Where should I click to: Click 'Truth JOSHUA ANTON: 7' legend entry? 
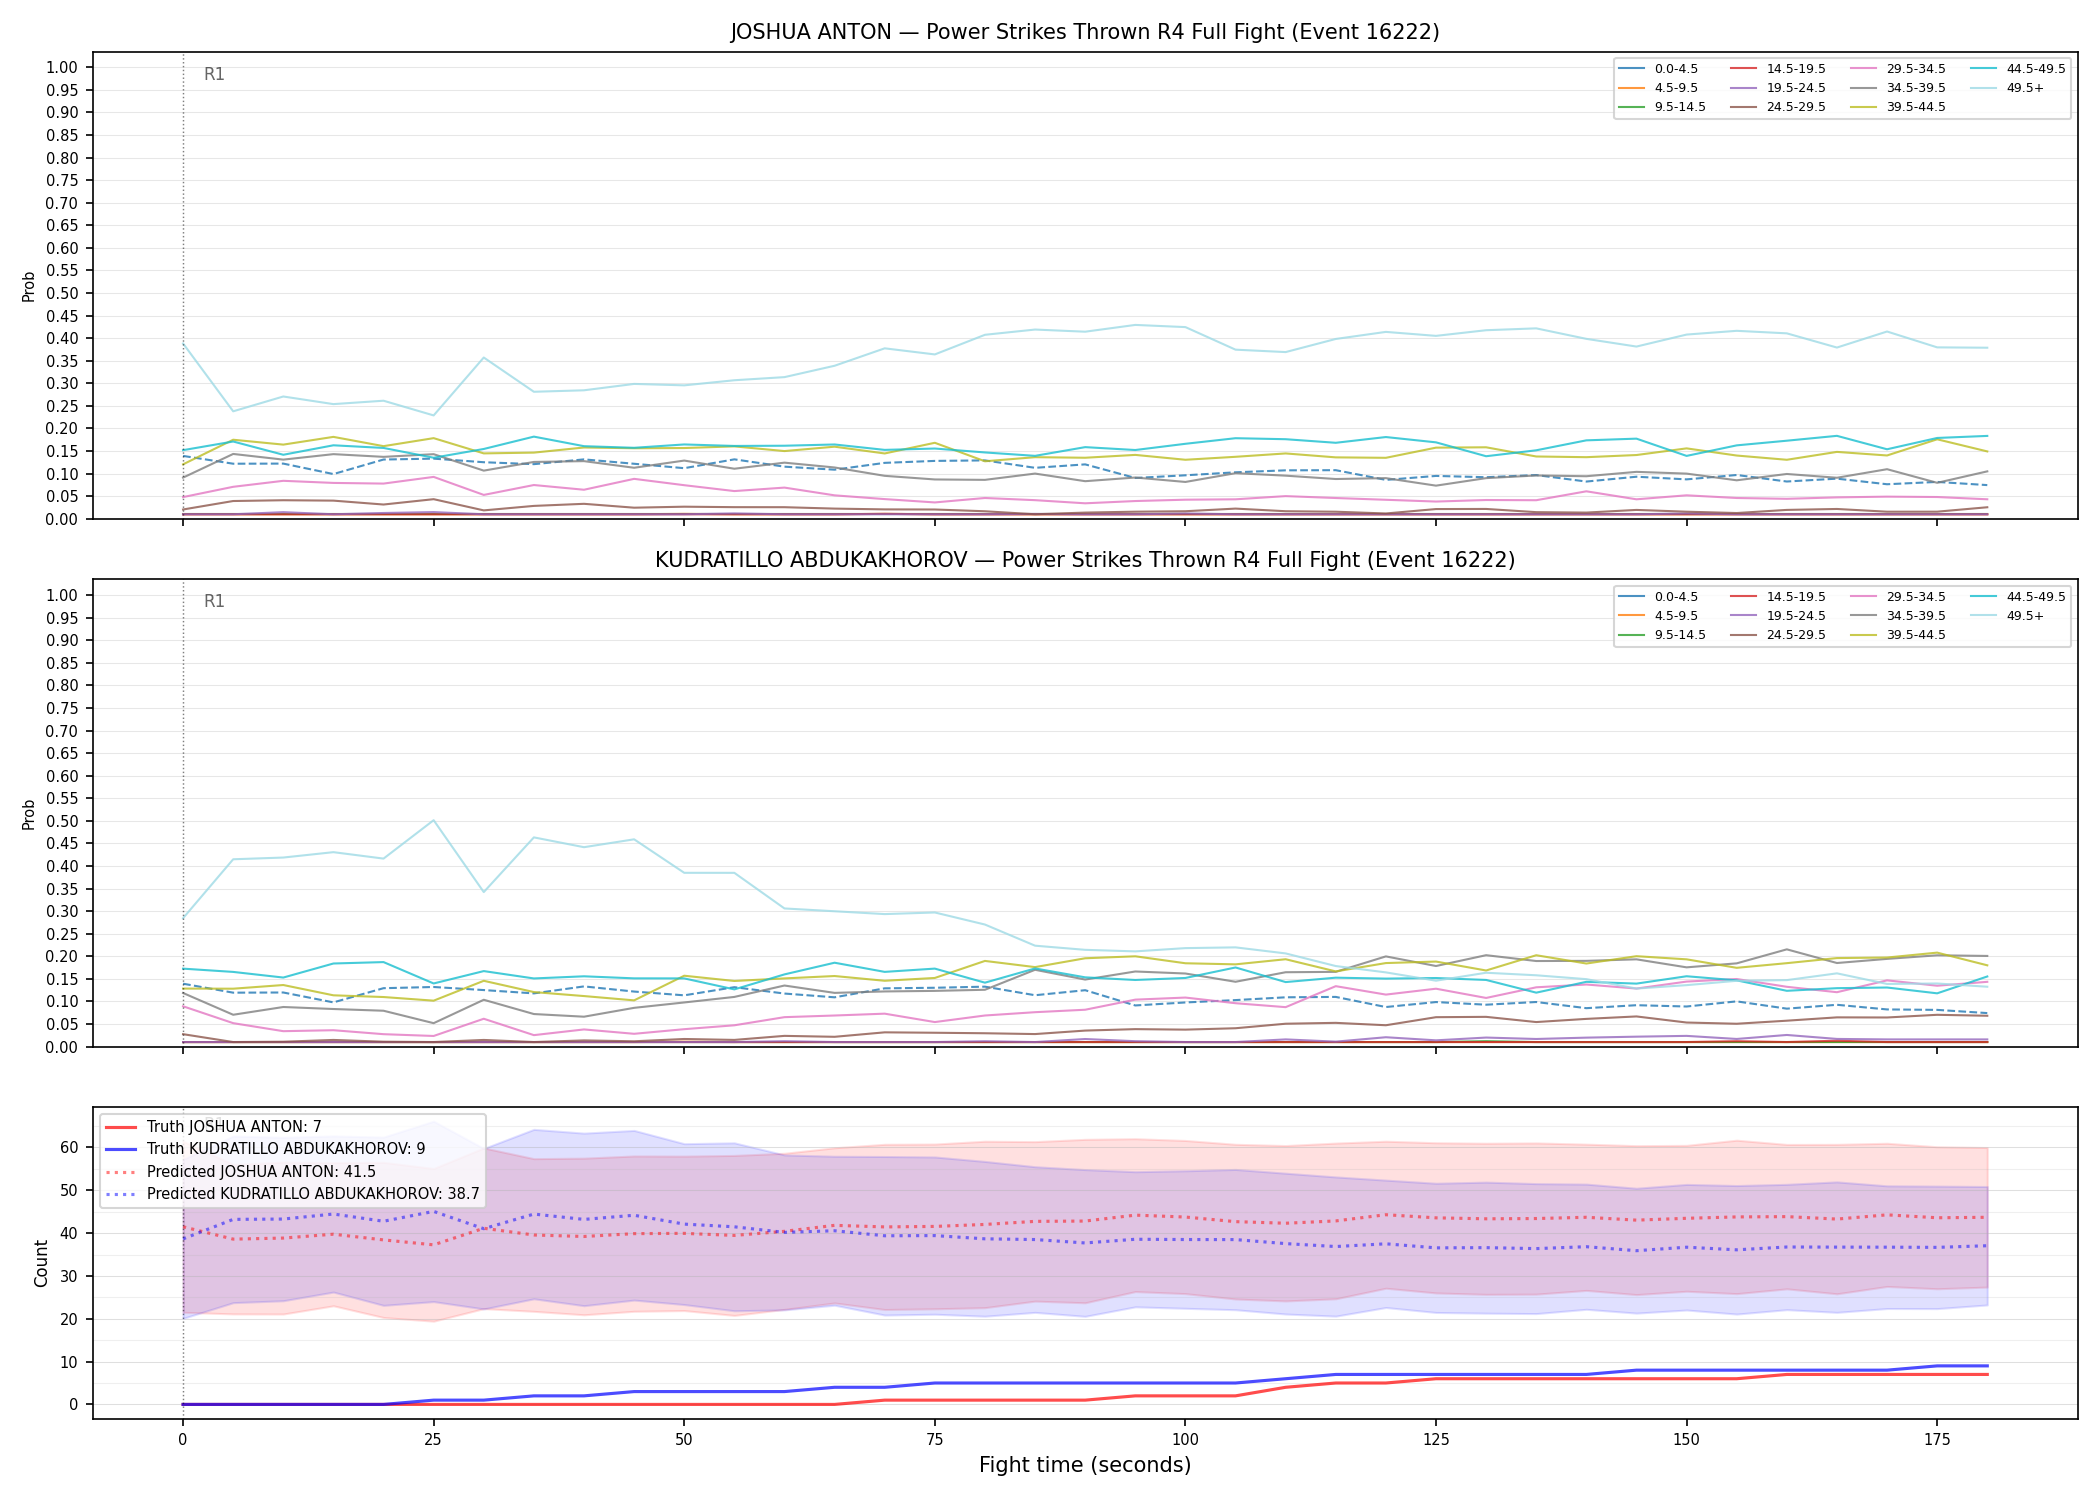click(x=213, y=1127)
